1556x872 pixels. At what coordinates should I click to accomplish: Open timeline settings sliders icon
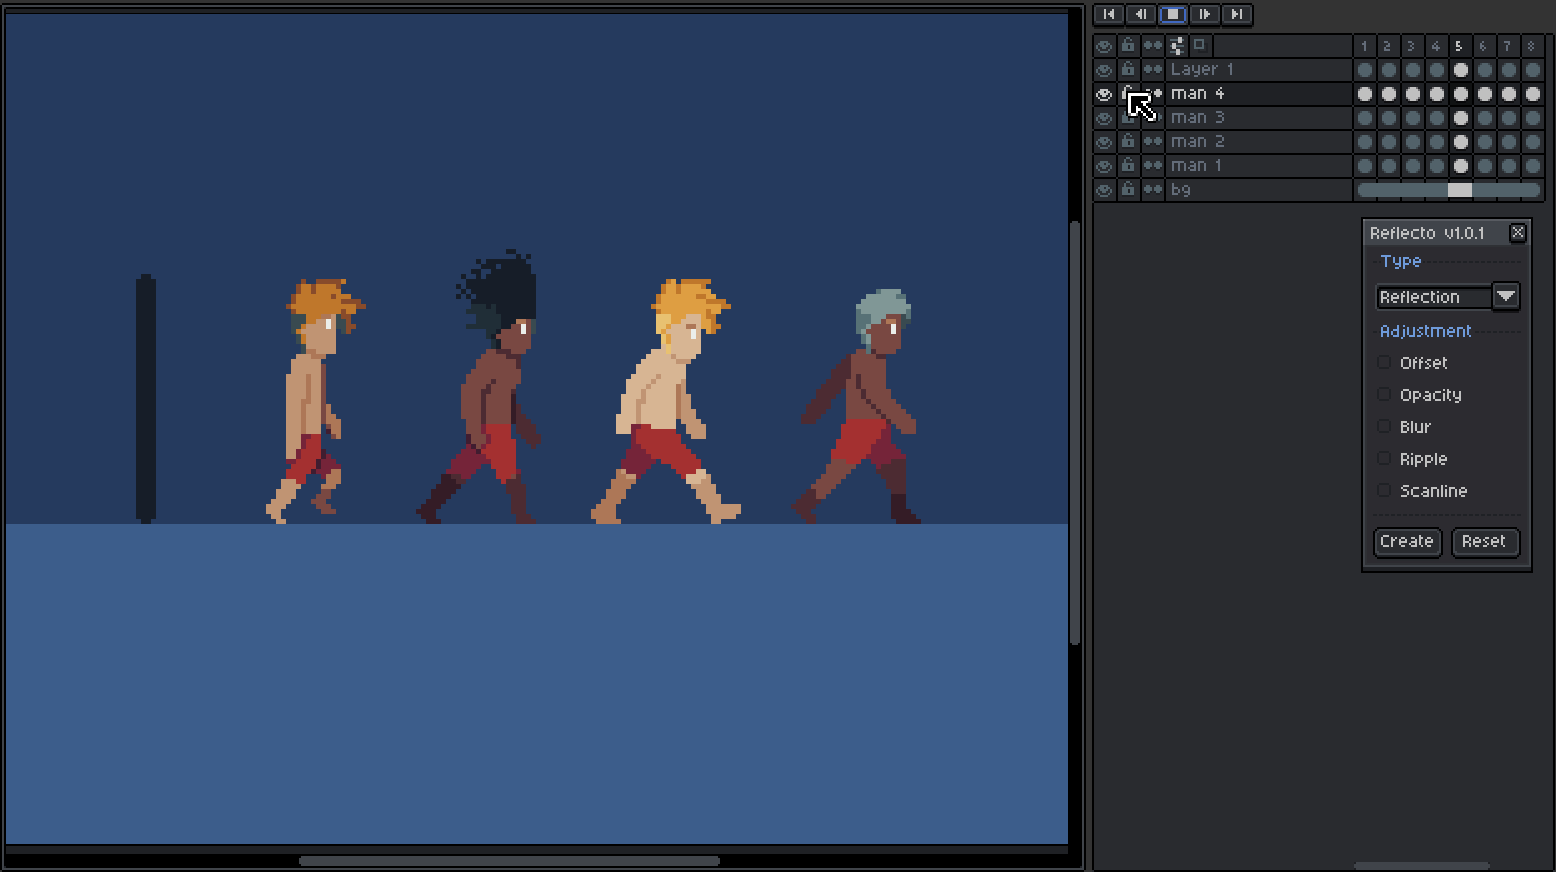tap(1177, 46)
